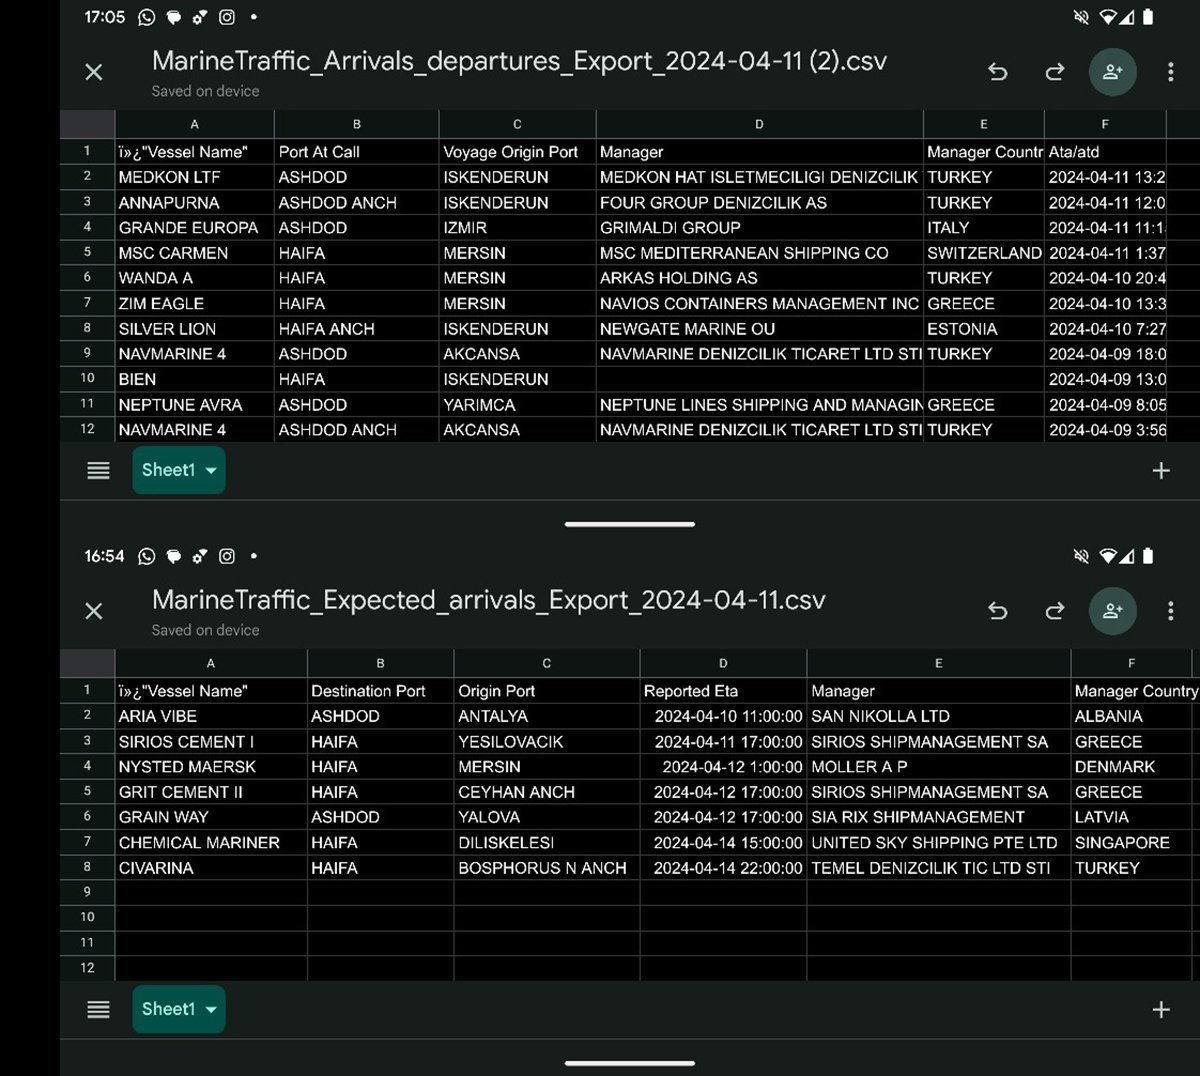Viewport: 1200px width, 1076px height.
Task: Close the Expected_arrivals CSV file
Action: [94, 611]
